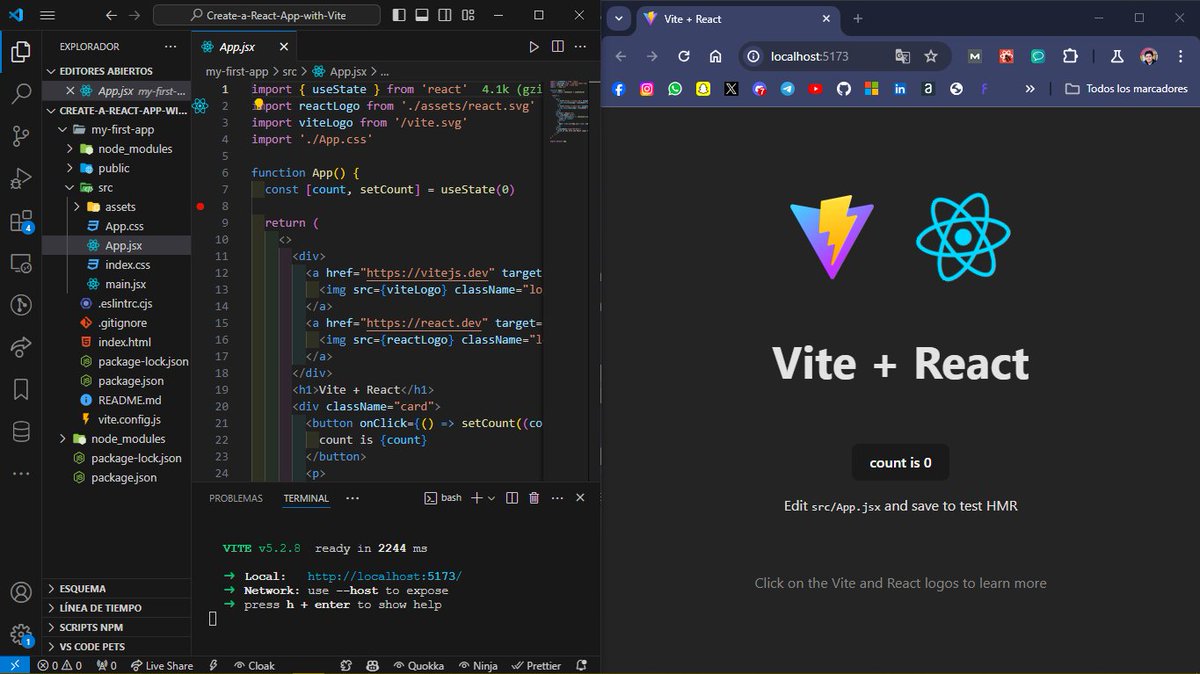This screenshot has height=674, width=1200.
Task: Open the Chrome Extensions puzzle icon
Action: coord(1070,57)
